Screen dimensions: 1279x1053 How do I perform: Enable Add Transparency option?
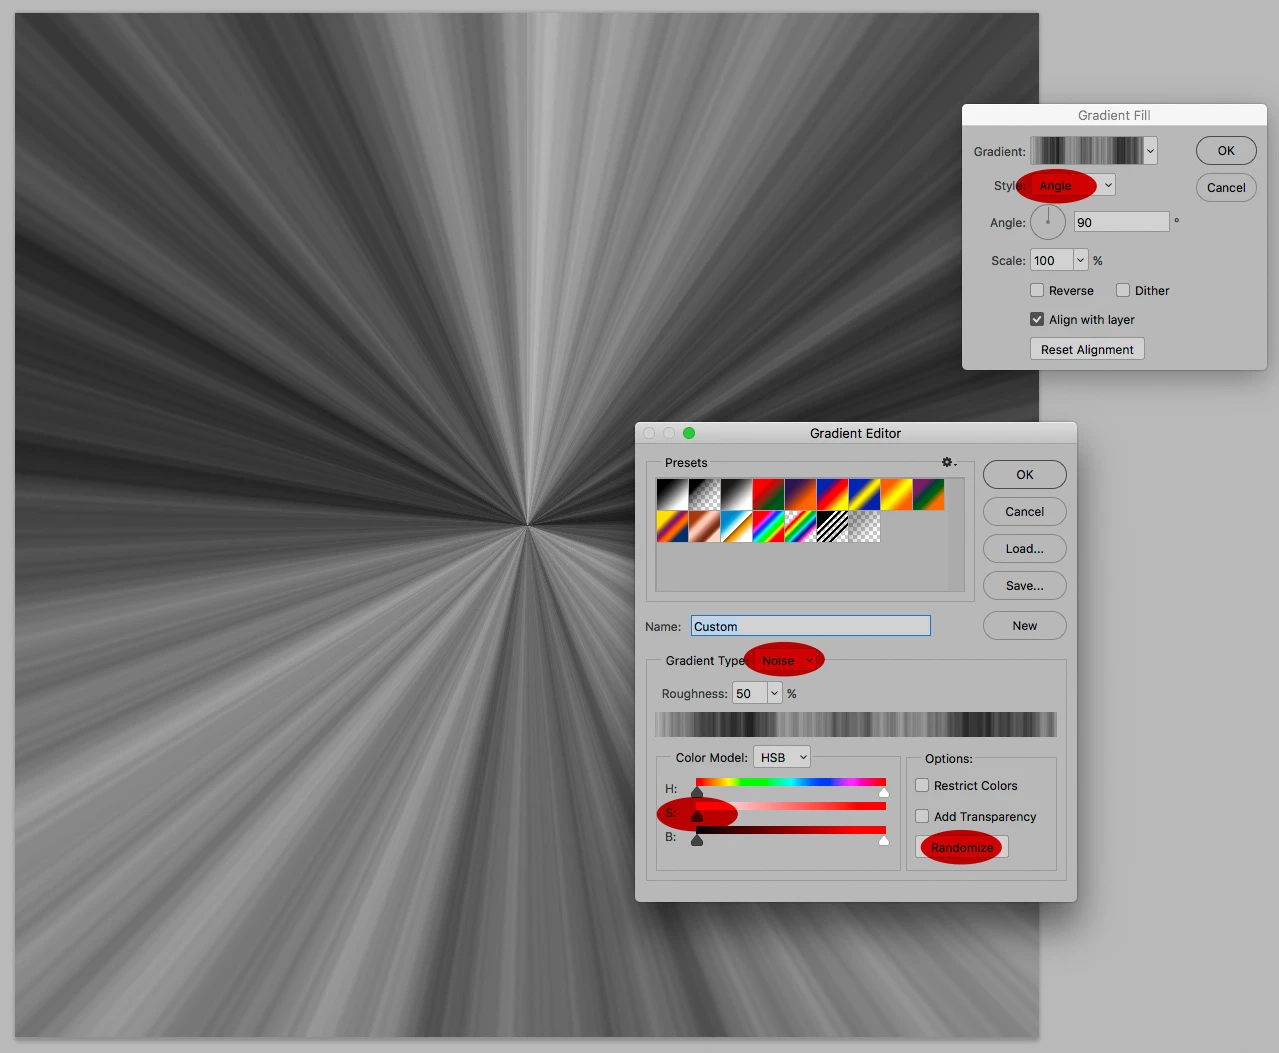point(922,816)
